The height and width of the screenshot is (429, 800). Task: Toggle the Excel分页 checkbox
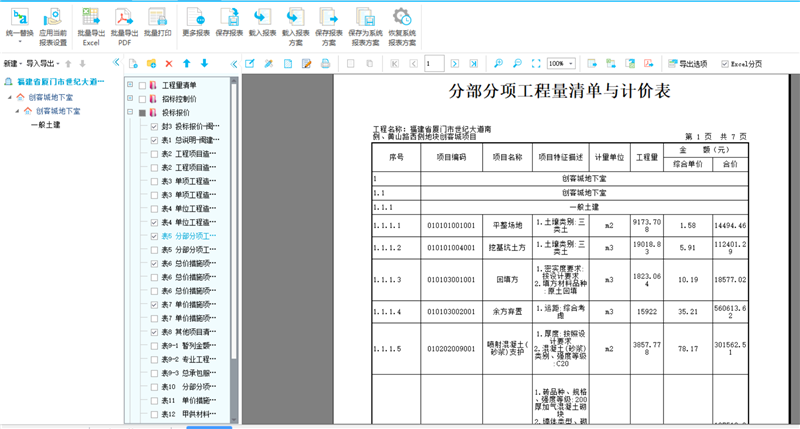(x=724, y=64)
